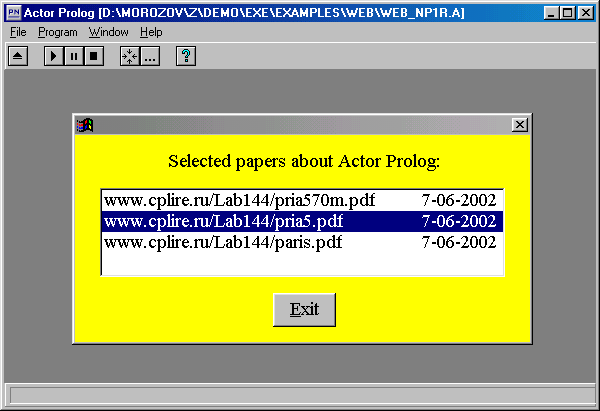Maximize the Actor Prolog window
This screenshot has height=411, width=600.
tap(567, 13)
